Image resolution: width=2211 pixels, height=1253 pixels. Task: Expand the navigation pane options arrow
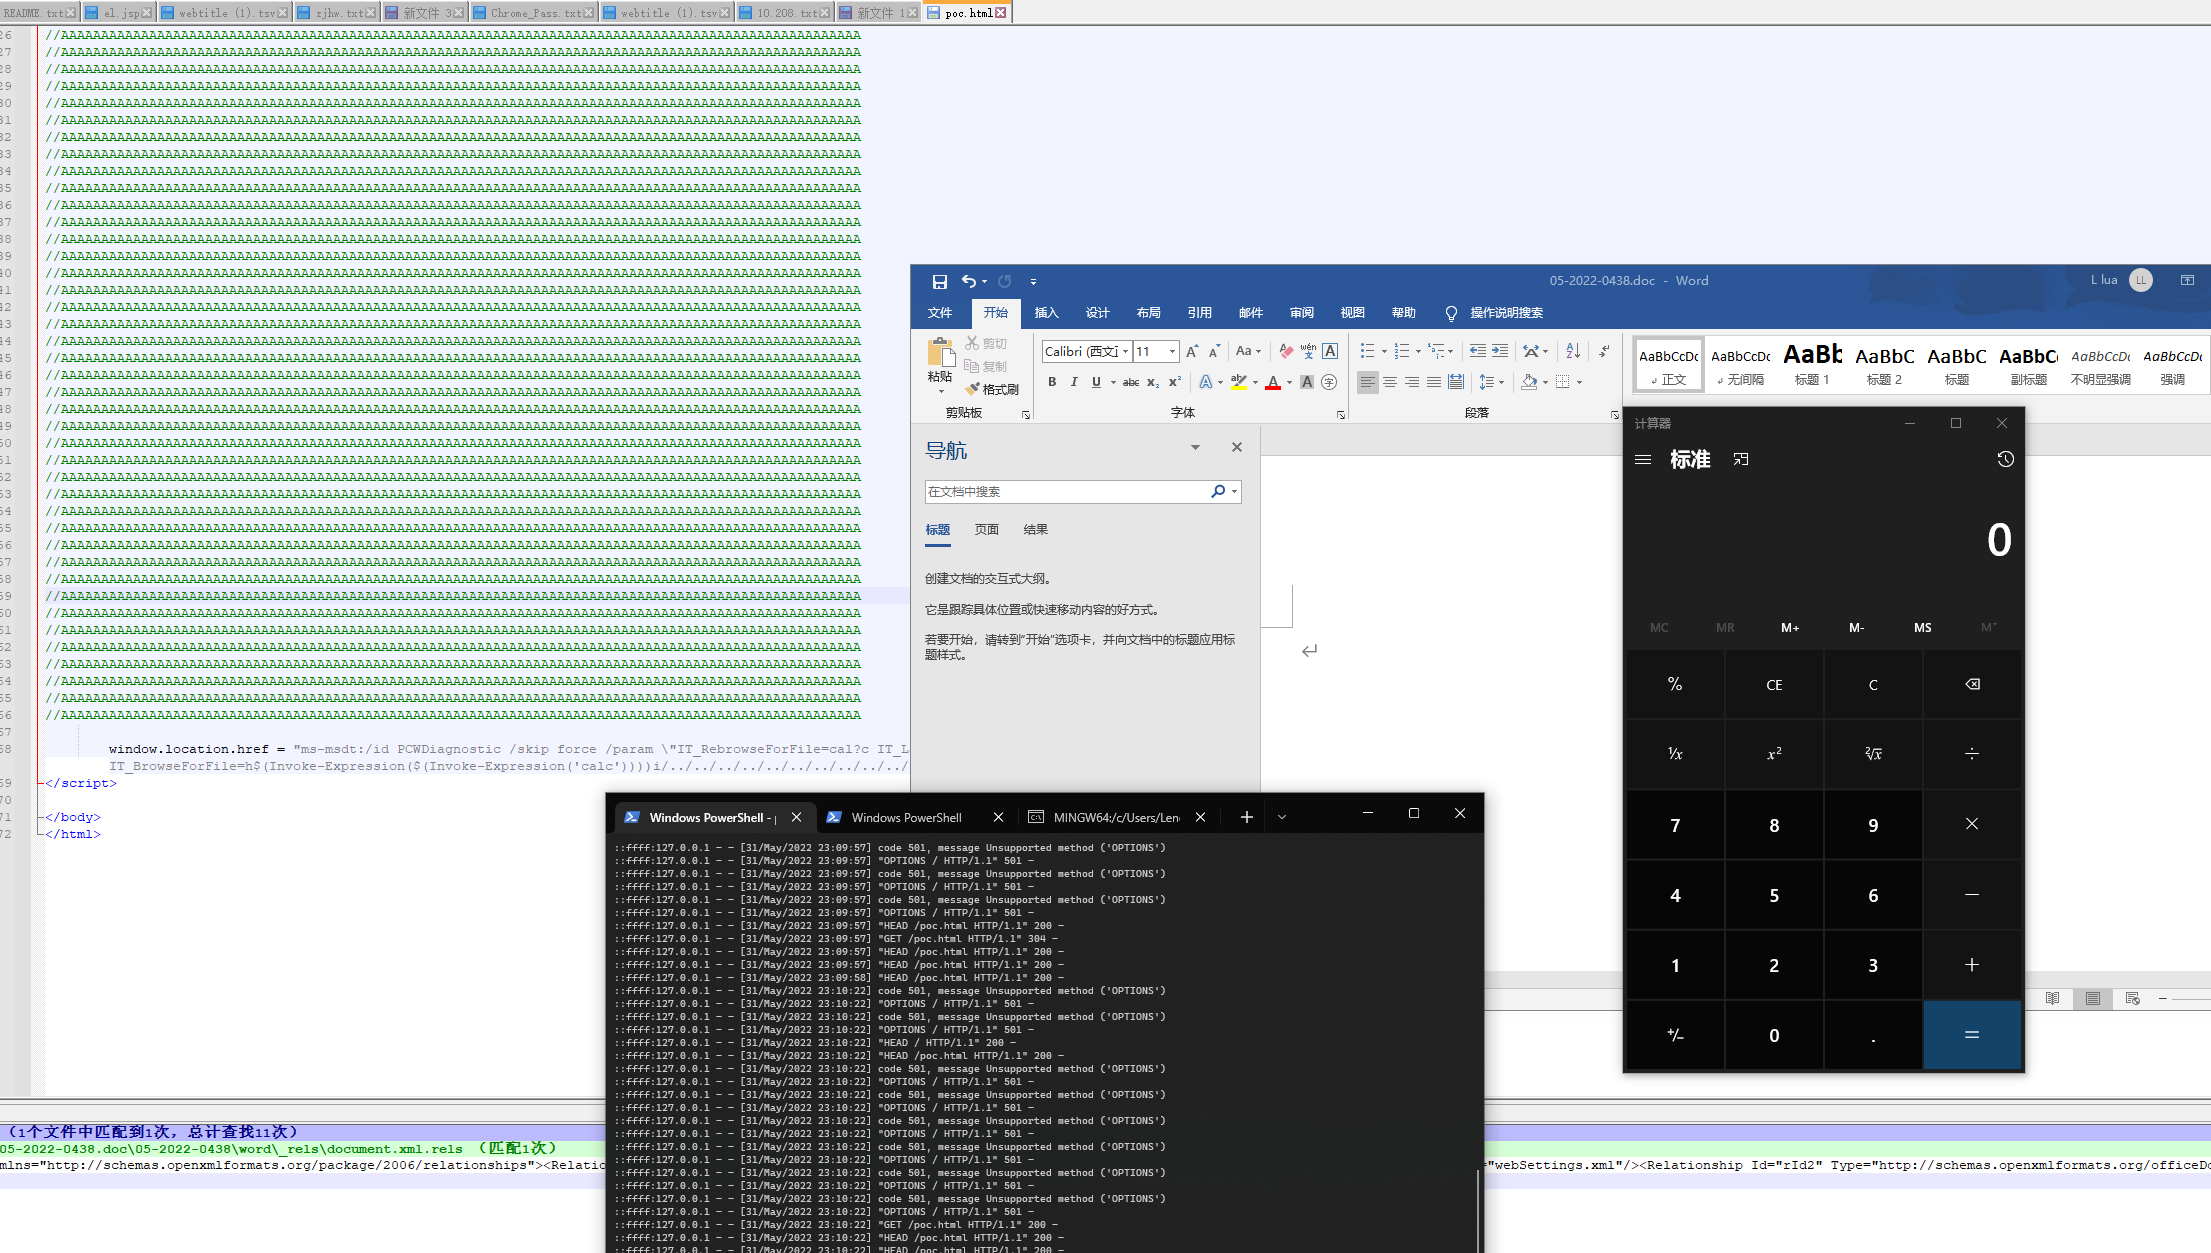pos(1195,447)
